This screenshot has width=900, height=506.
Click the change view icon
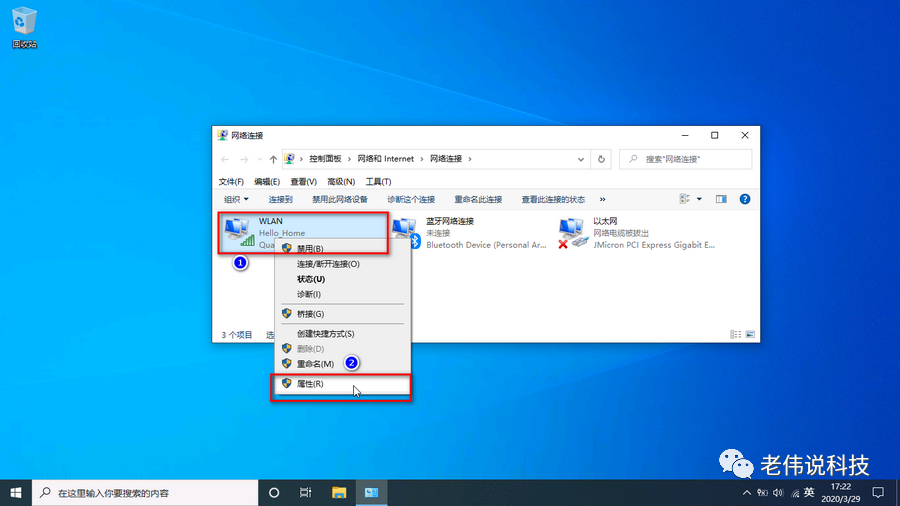(x=684, y=199)
